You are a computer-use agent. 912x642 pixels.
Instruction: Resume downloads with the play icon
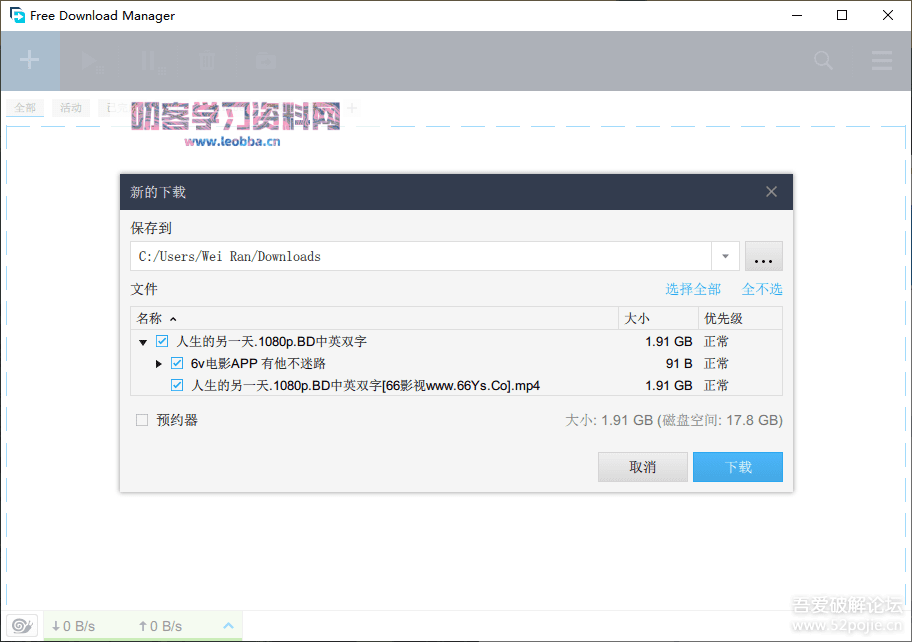pyautogui.click(x=89, y=60)
